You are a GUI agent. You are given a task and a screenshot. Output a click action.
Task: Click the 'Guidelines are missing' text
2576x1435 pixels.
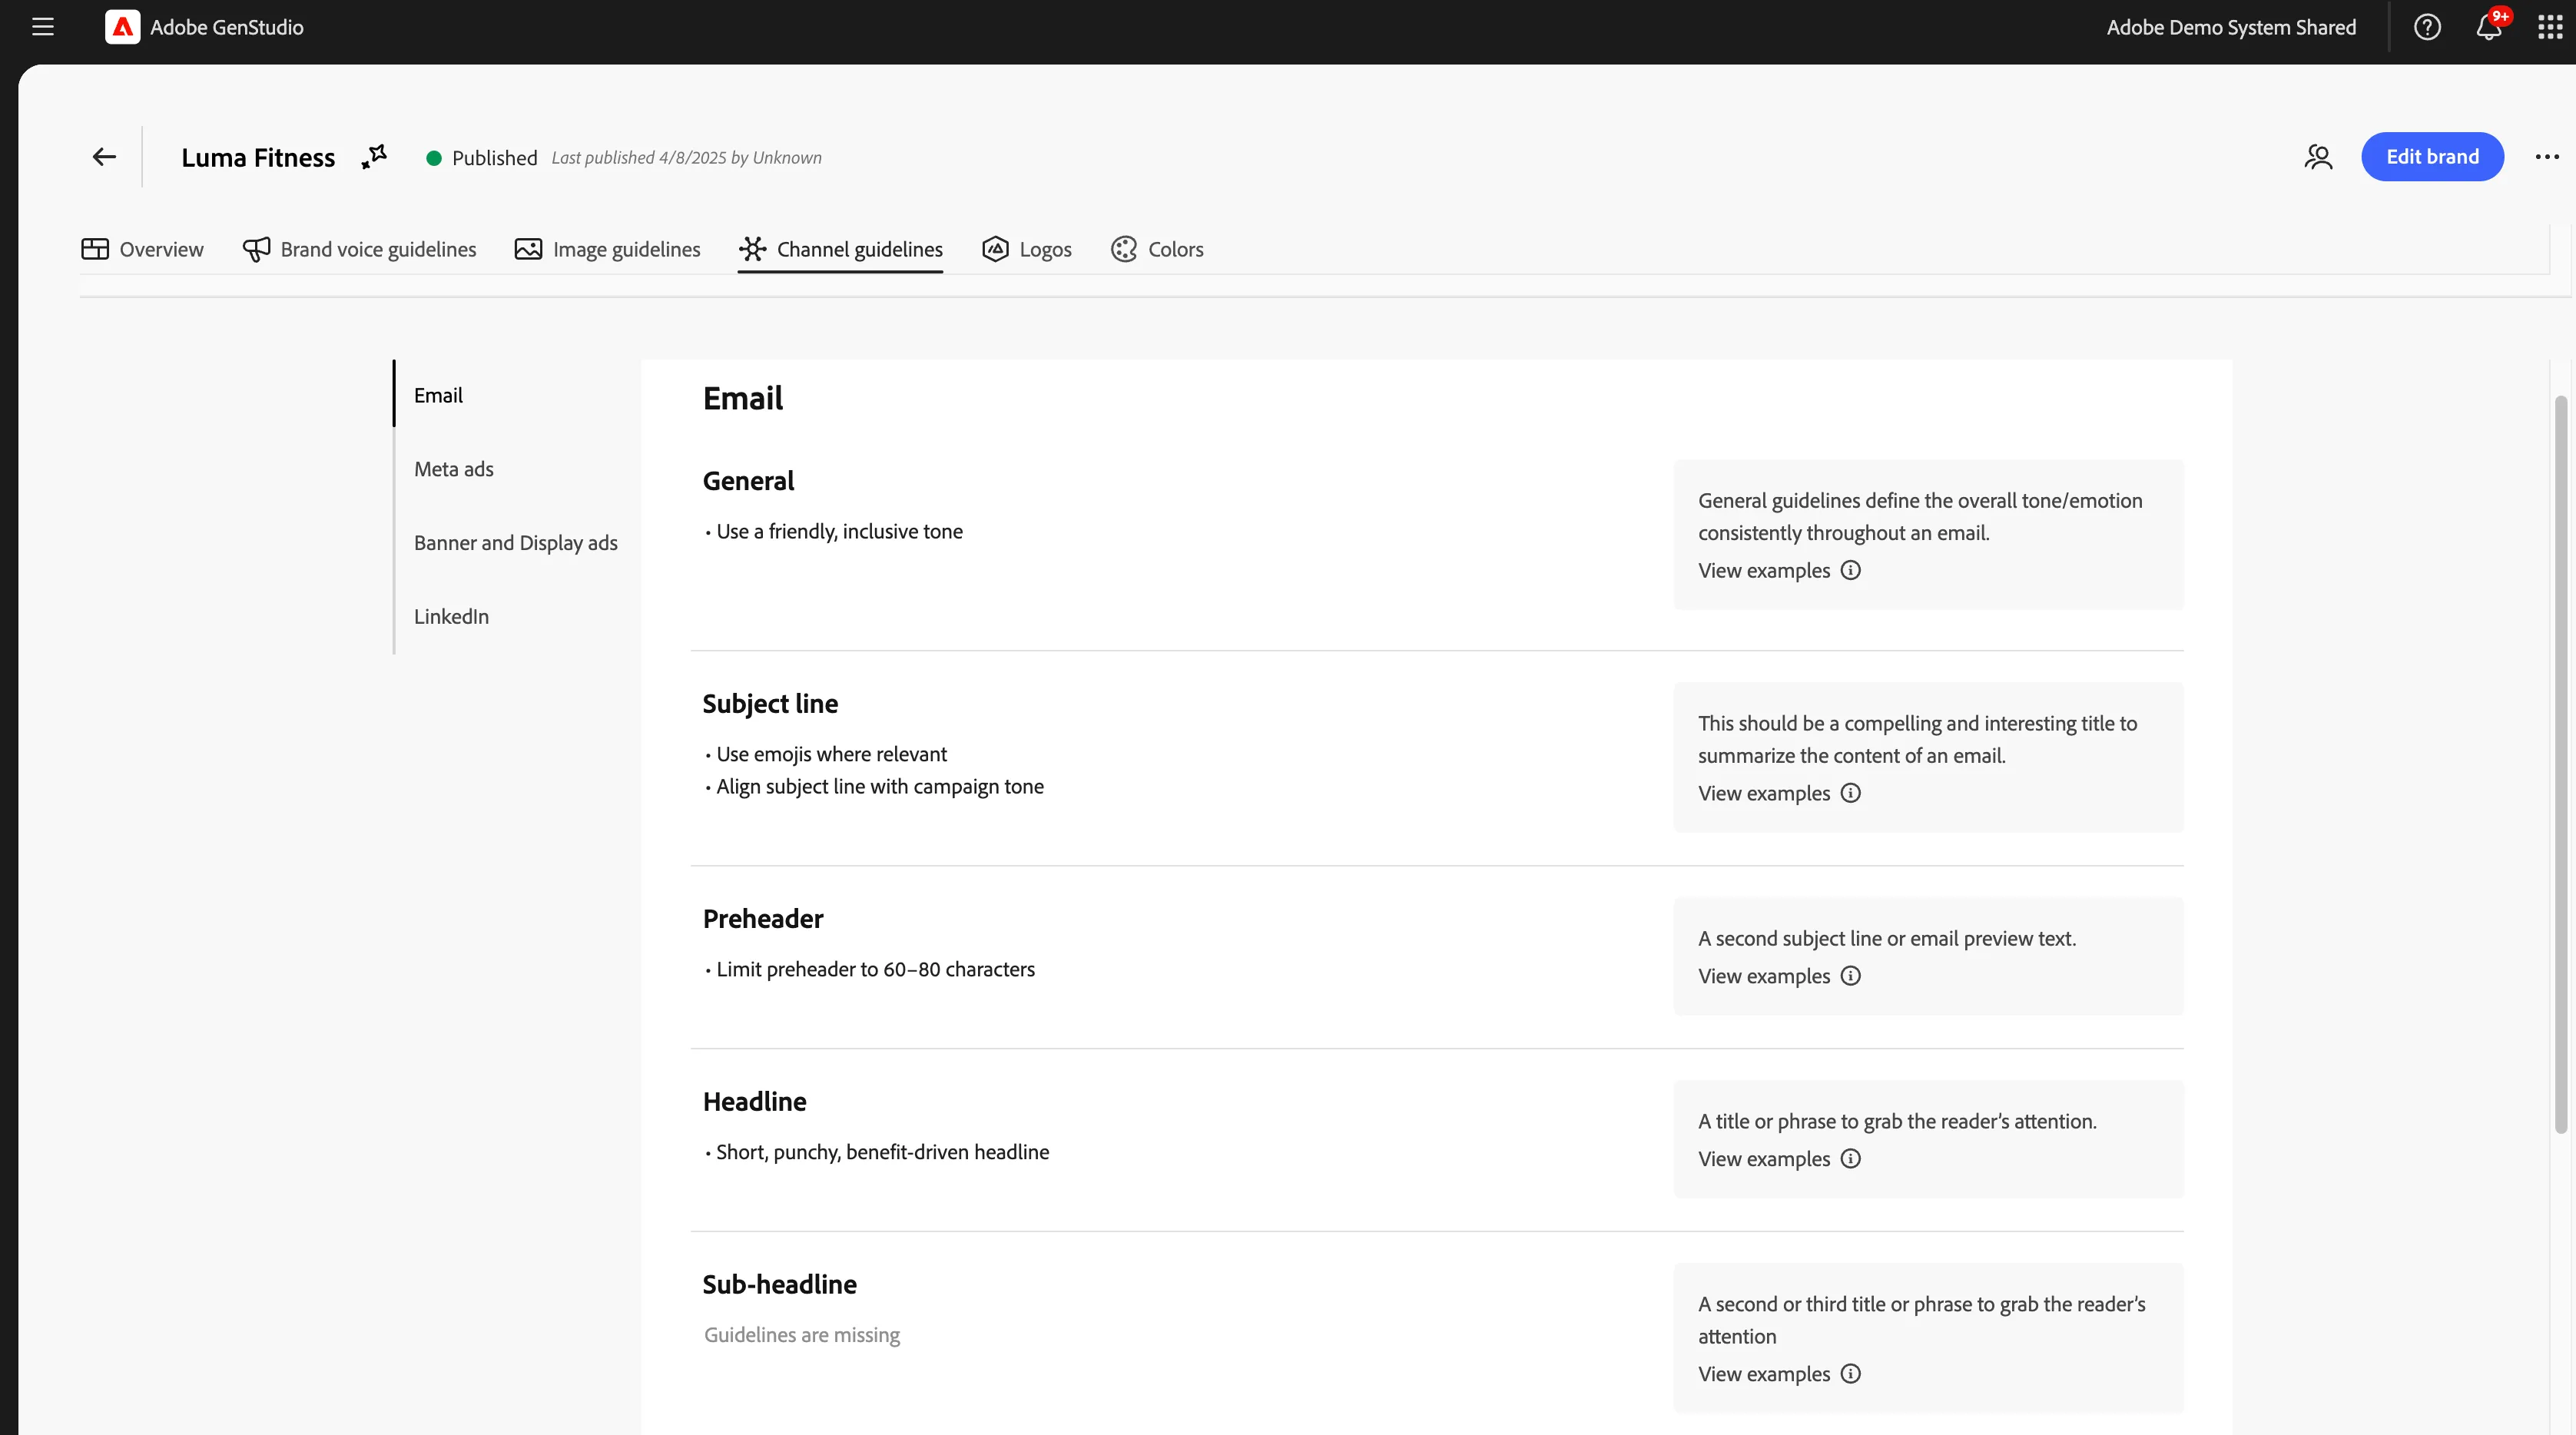pyautogui.click(x=802, y=1335)
